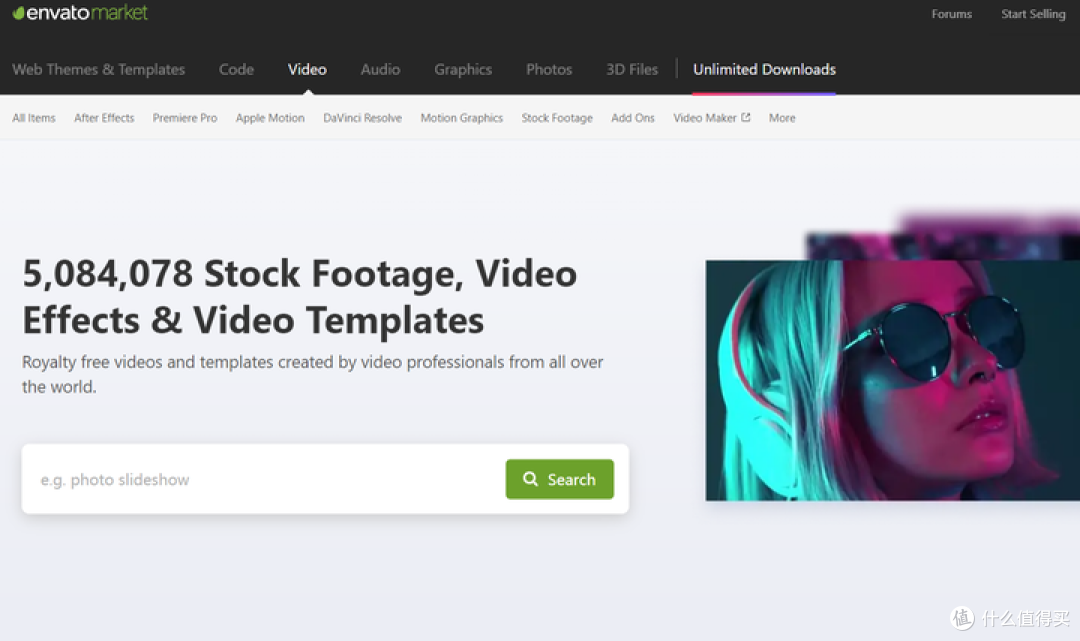Expand the More subcategory menu
Screen dimensions: 1080x641
pyautogui.click(x=782, y=118)
